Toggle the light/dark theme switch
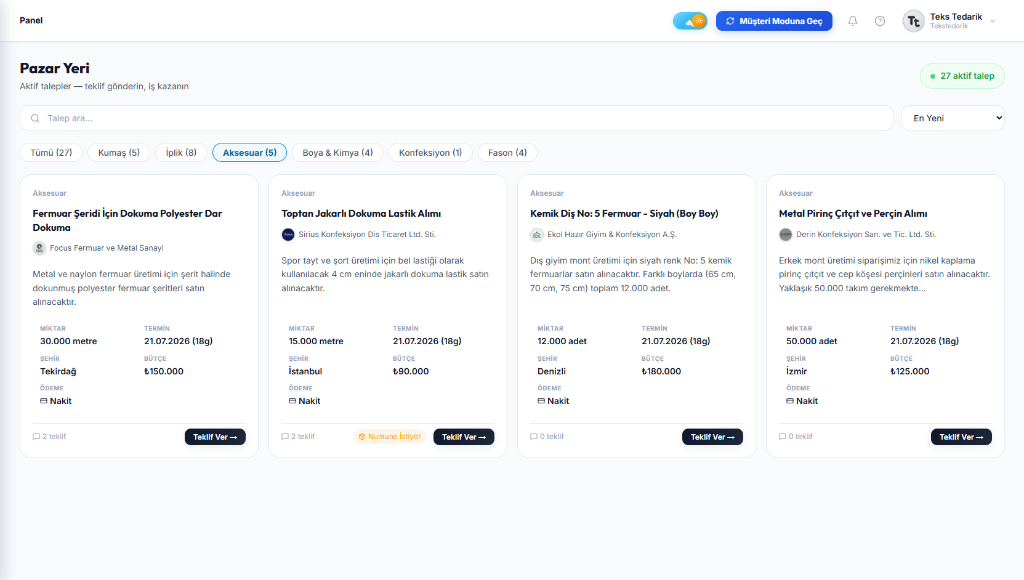This screenshot has height=580, width=1024. click(690, 21)
